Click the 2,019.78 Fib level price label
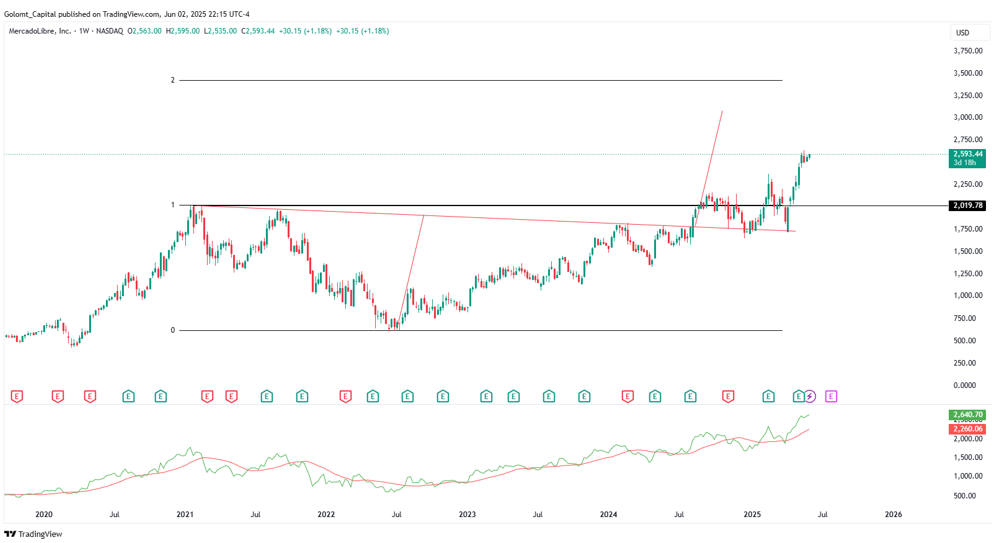Viewport: 992px width, 543px height. (967, 206)
